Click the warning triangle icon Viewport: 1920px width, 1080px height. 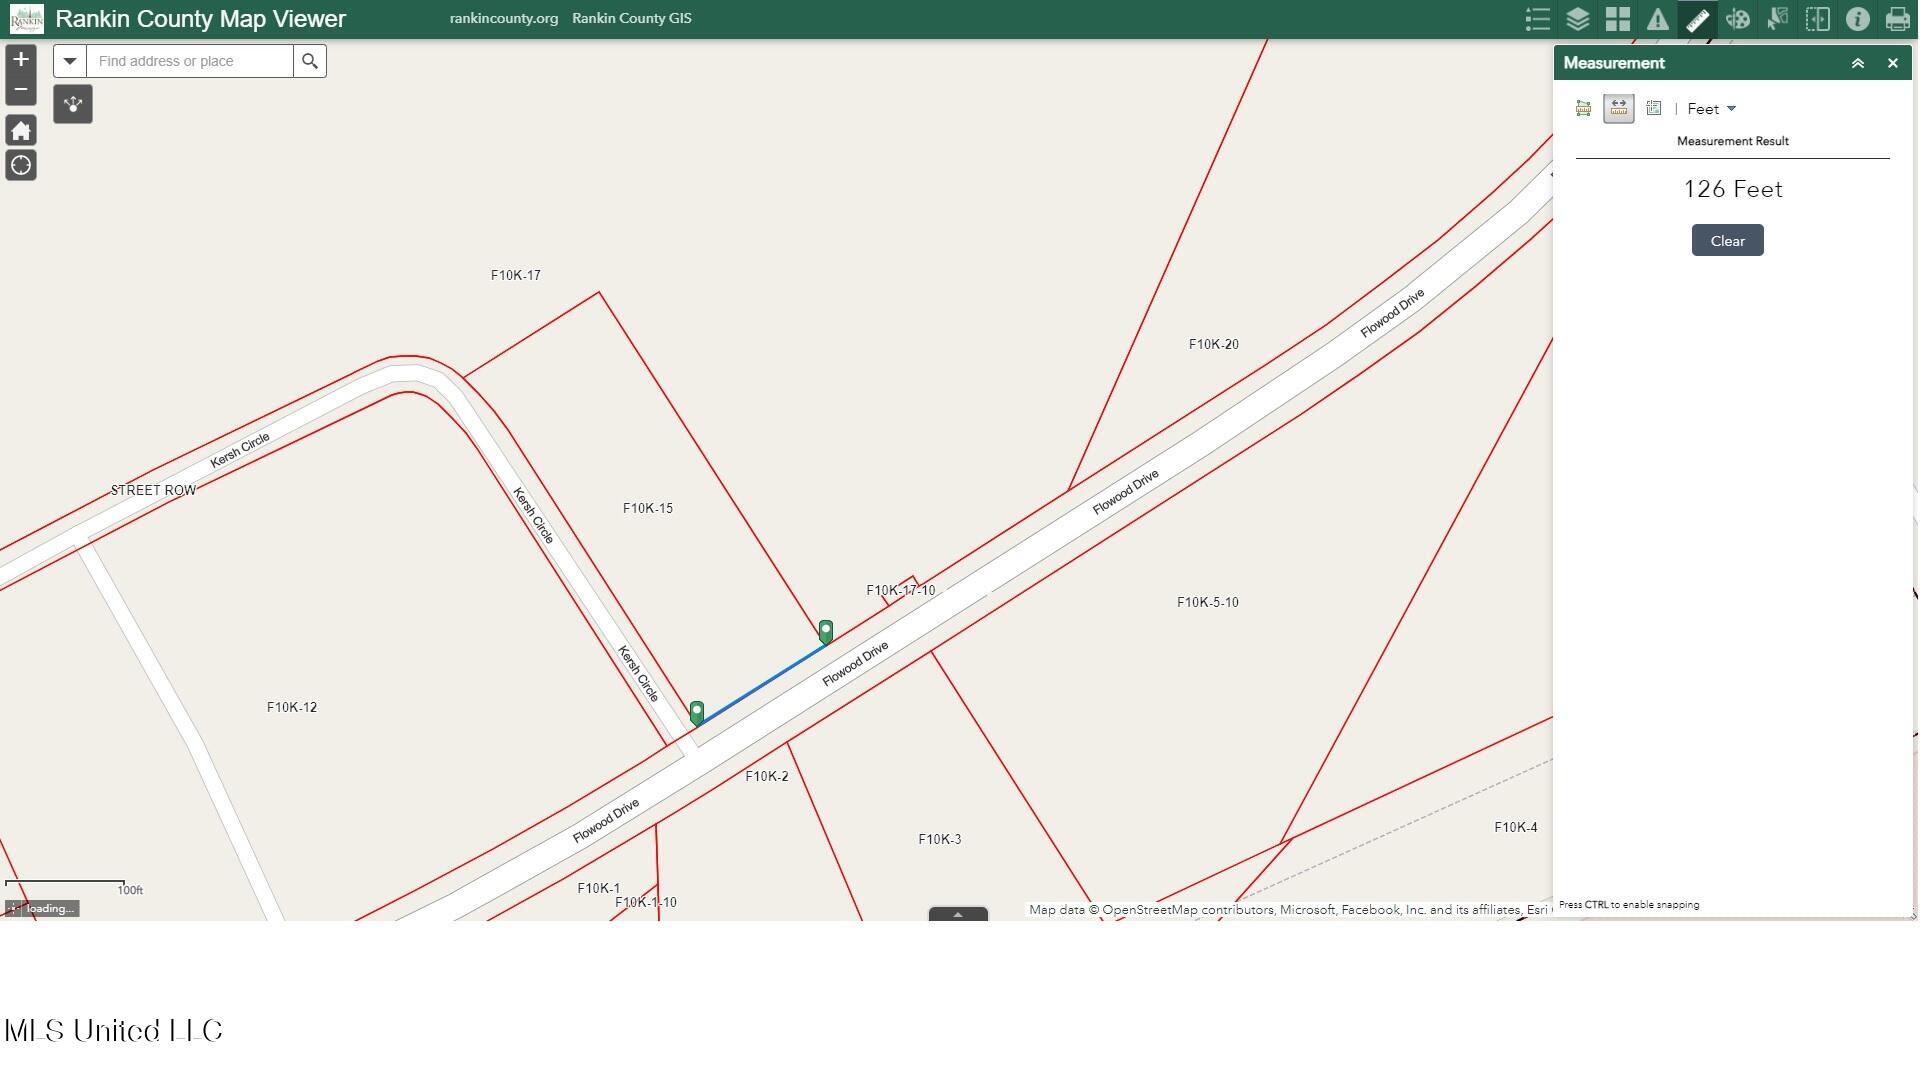click(1657, 19)
